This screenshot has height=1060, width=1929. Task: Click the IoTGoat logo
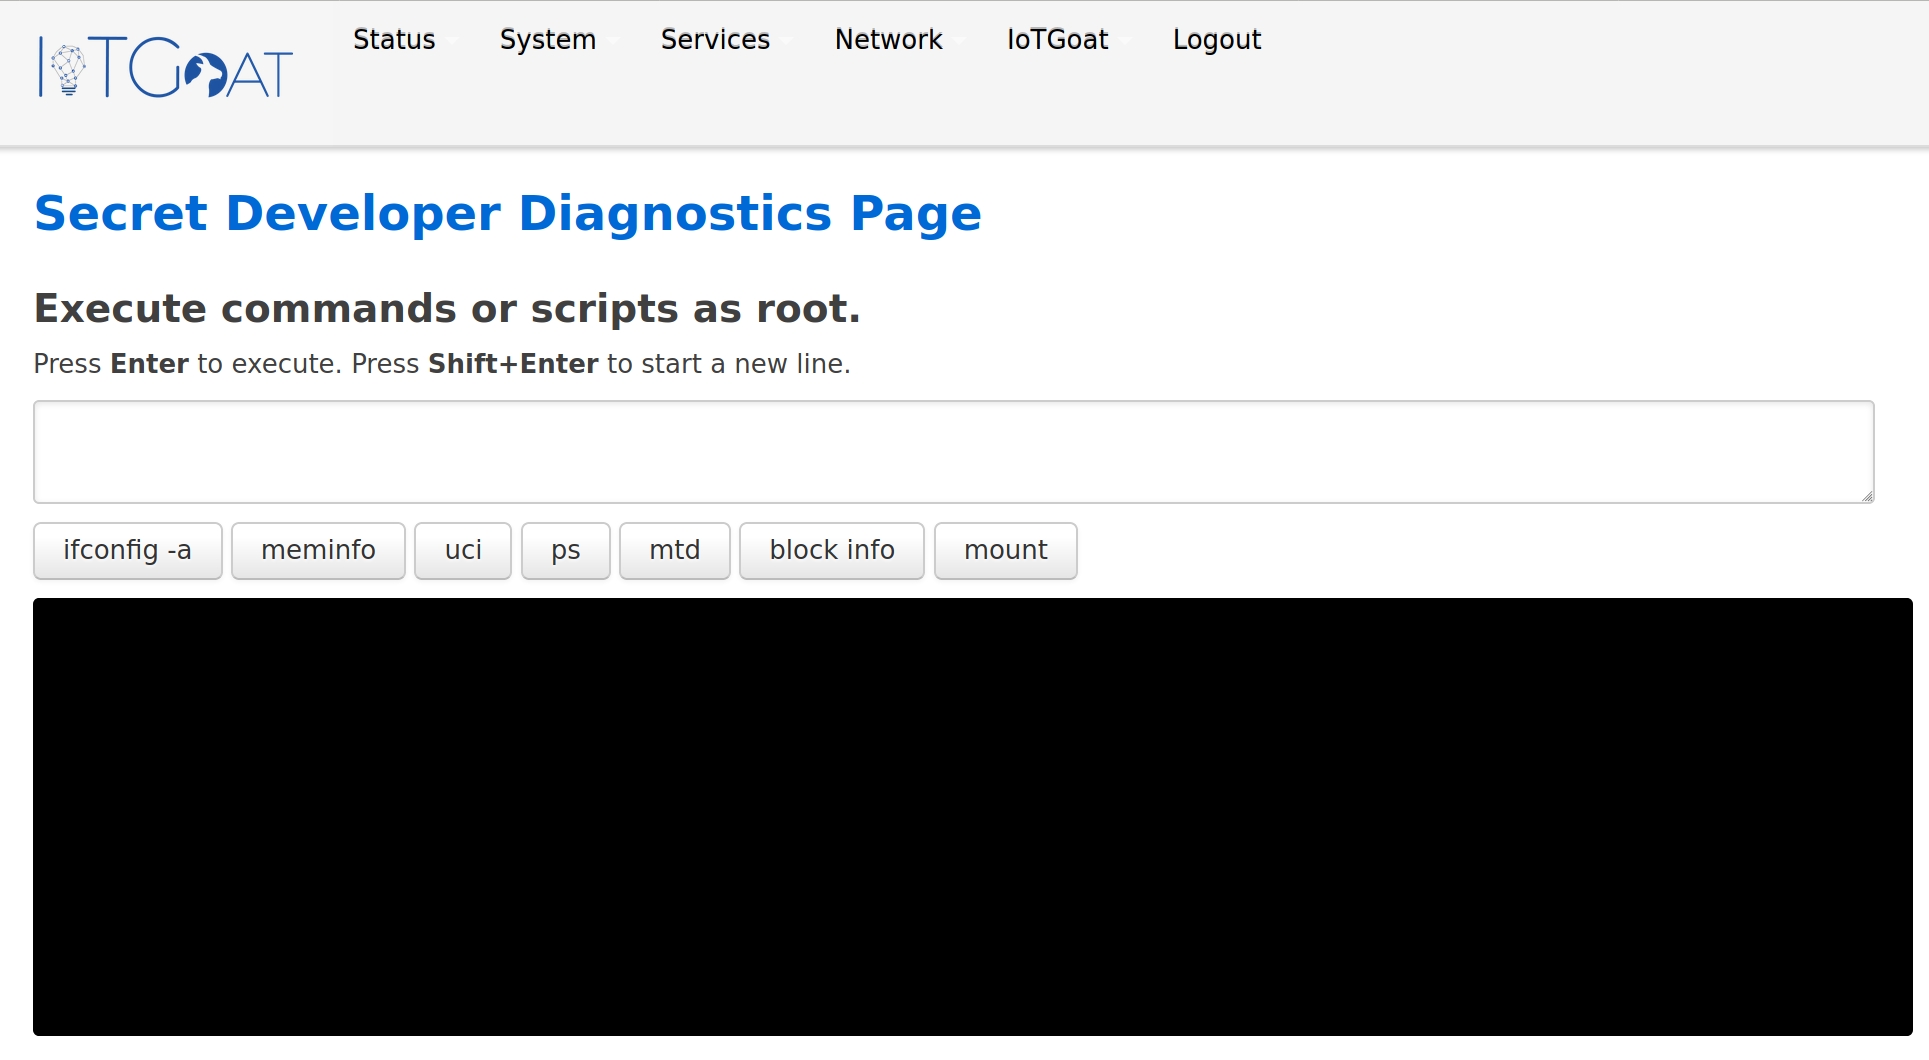coord(166,68)
